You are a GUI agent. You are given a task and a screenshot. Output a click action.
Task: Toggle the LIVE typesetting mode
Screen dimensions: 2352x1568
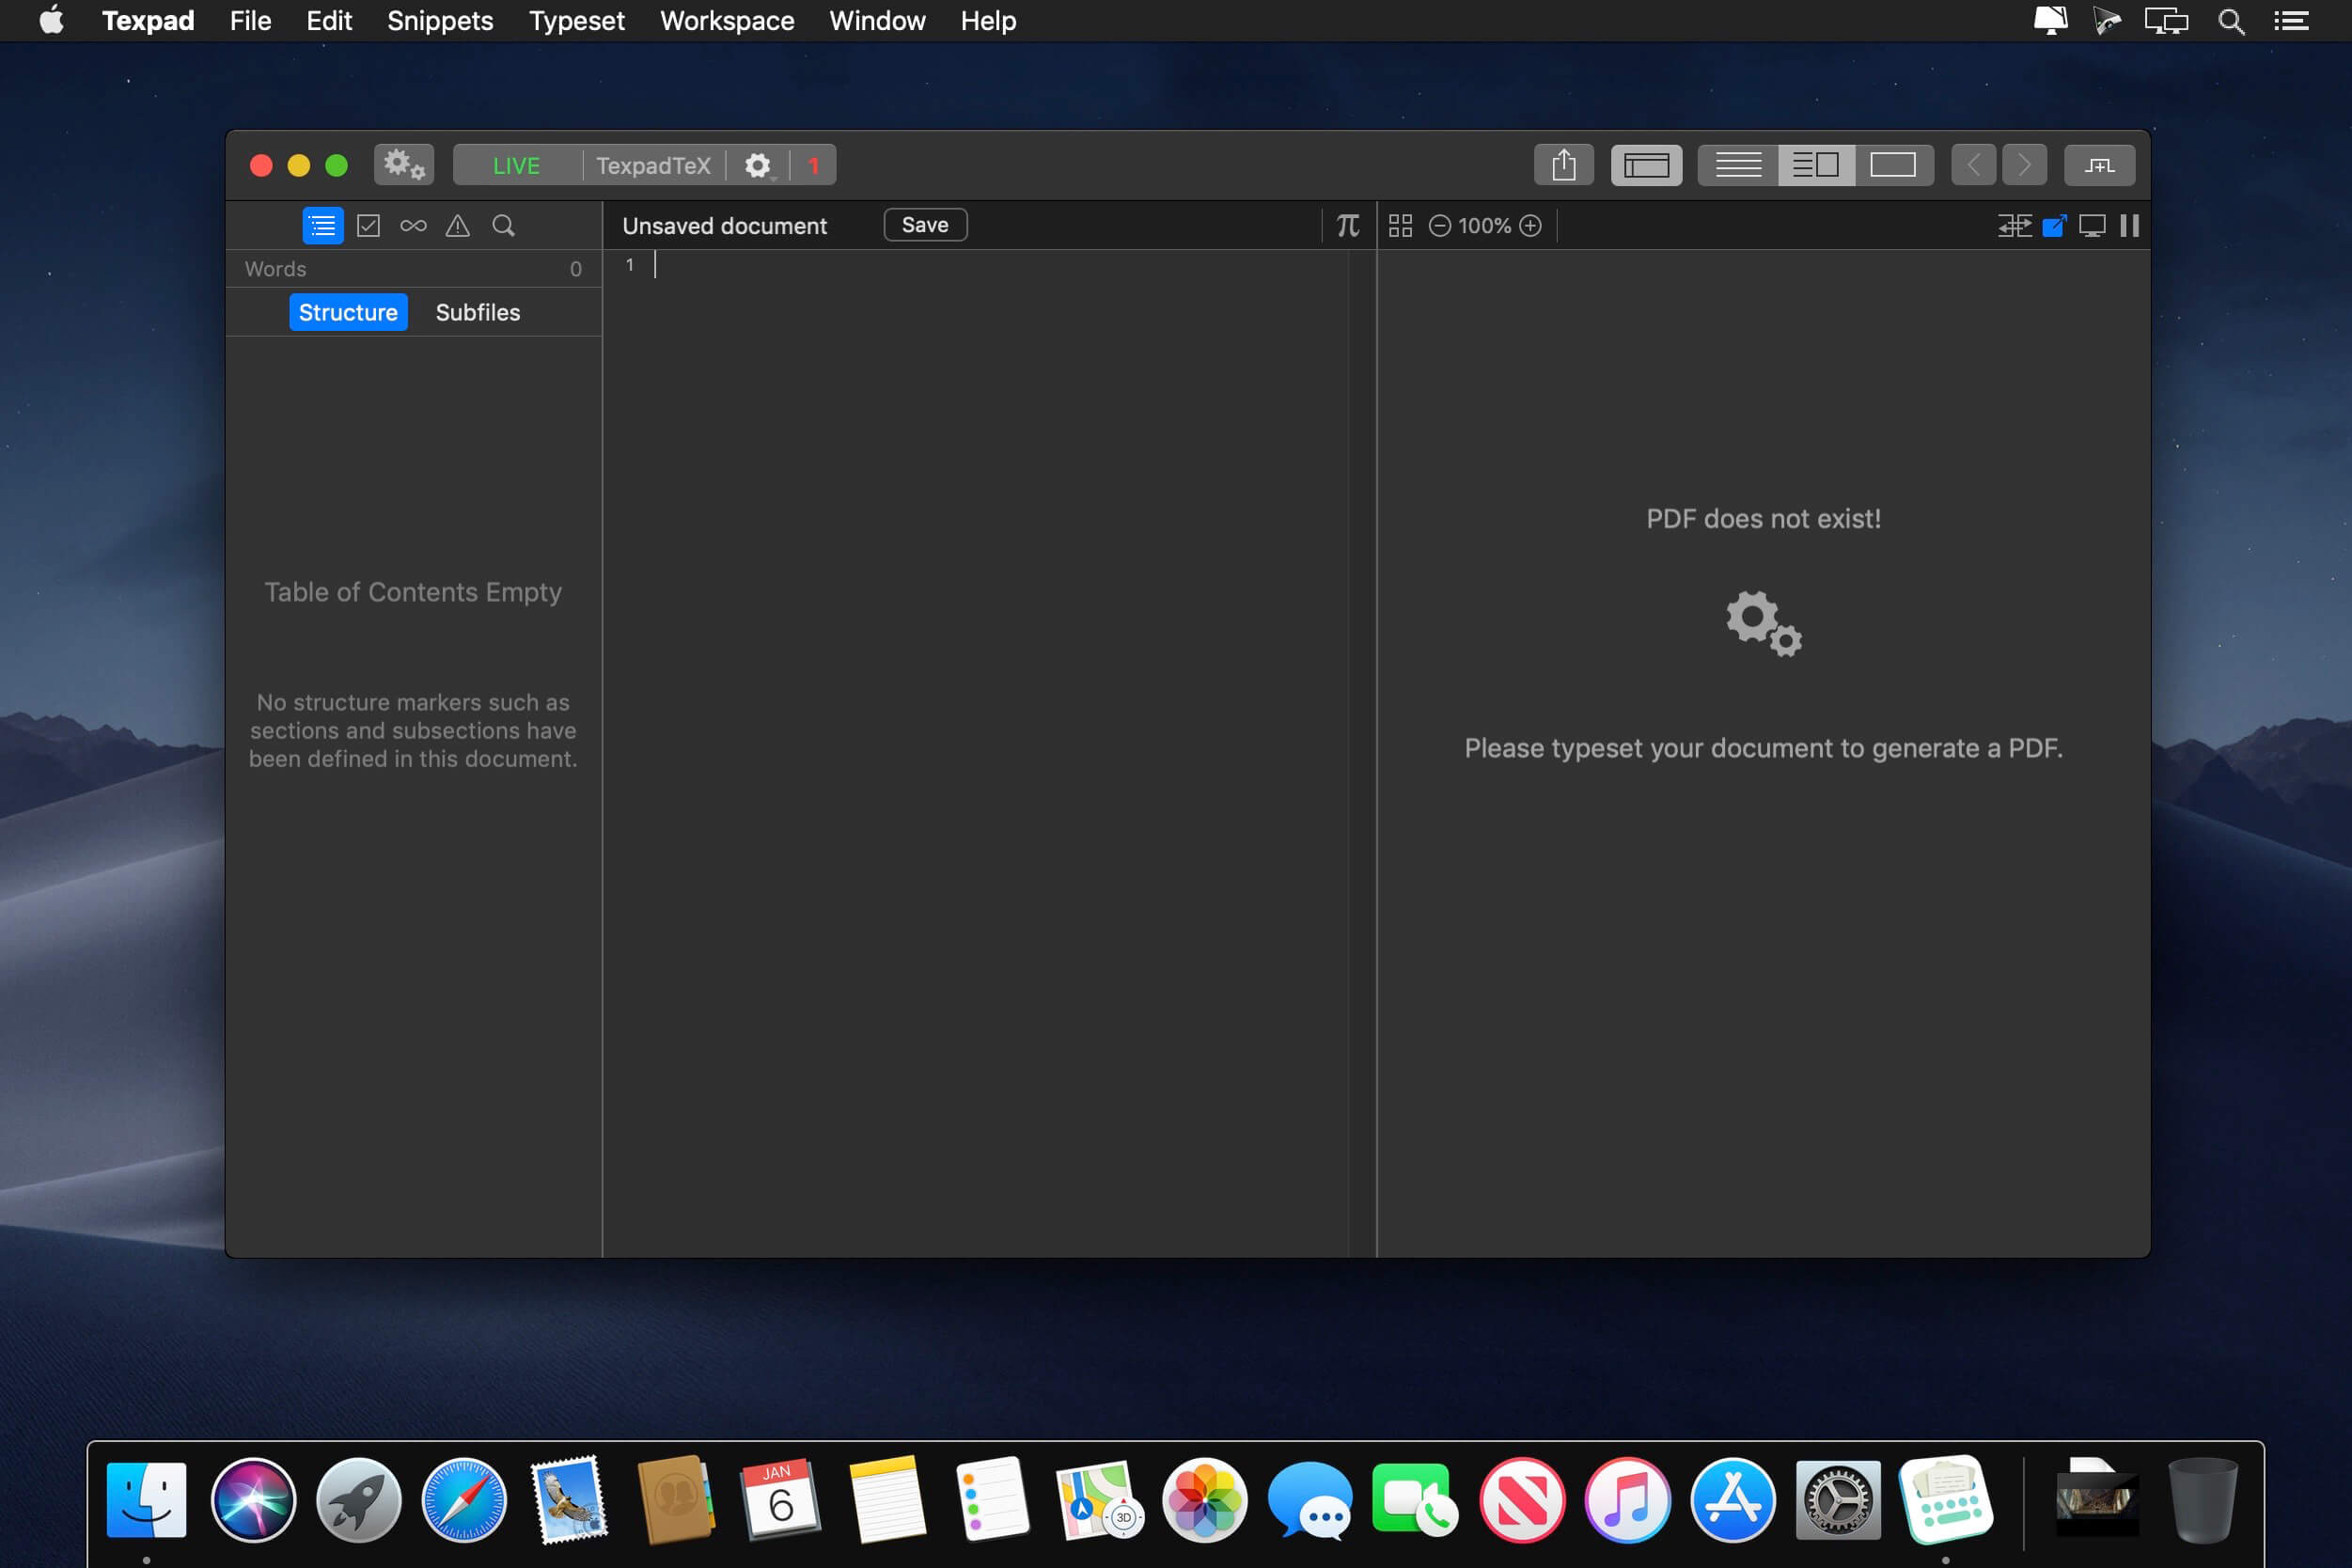(516, 165)
